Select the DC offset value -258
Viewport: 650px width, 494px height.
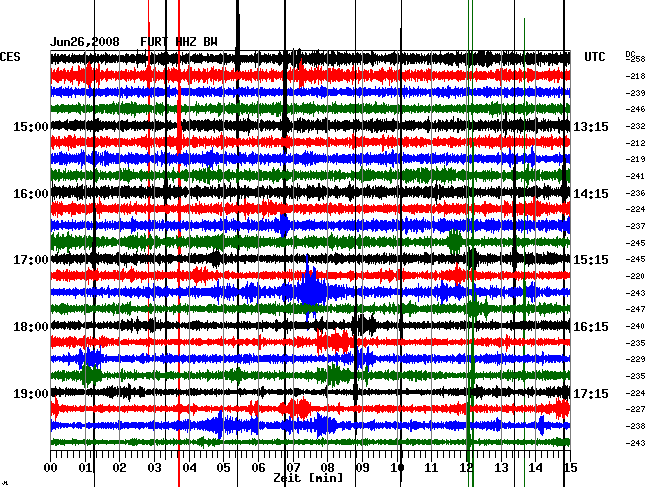635,60
